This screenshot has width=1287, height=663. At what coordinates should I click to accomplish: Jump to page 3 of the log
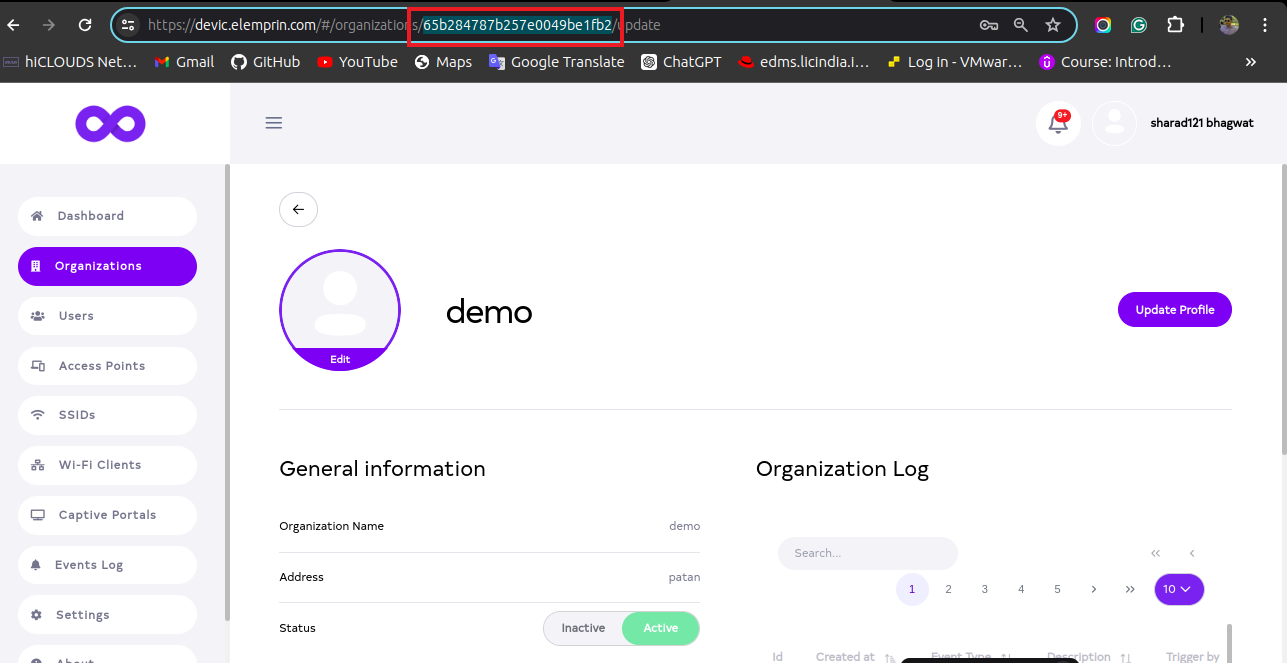click(x=984, y=589)
